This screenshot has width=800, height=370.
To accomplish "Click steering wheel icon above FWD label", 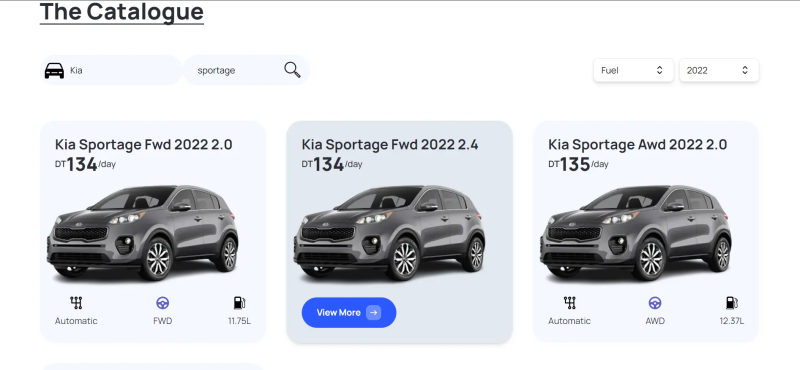I will pos(163,303).
